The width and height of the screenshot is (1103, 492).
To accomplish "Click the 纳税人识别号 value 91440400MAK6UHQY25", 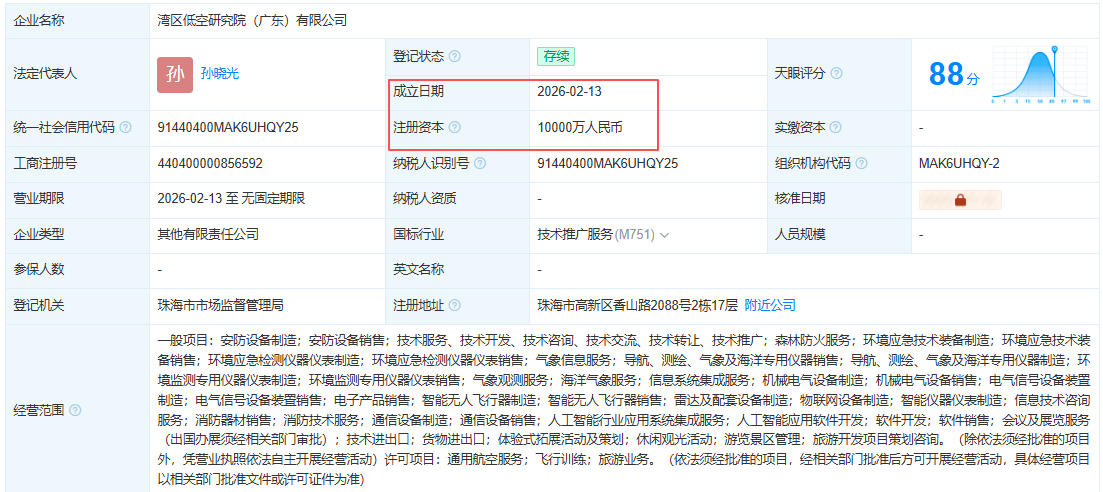I will pos(608,163).
